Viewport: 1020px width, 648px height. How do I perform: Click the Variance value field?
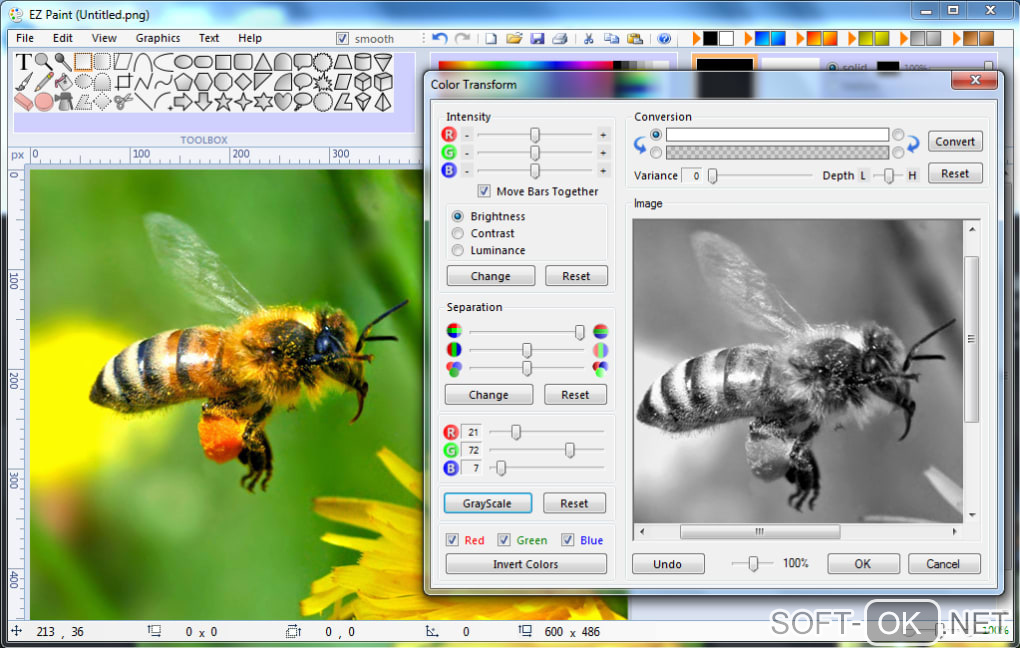tap(692, 176)
